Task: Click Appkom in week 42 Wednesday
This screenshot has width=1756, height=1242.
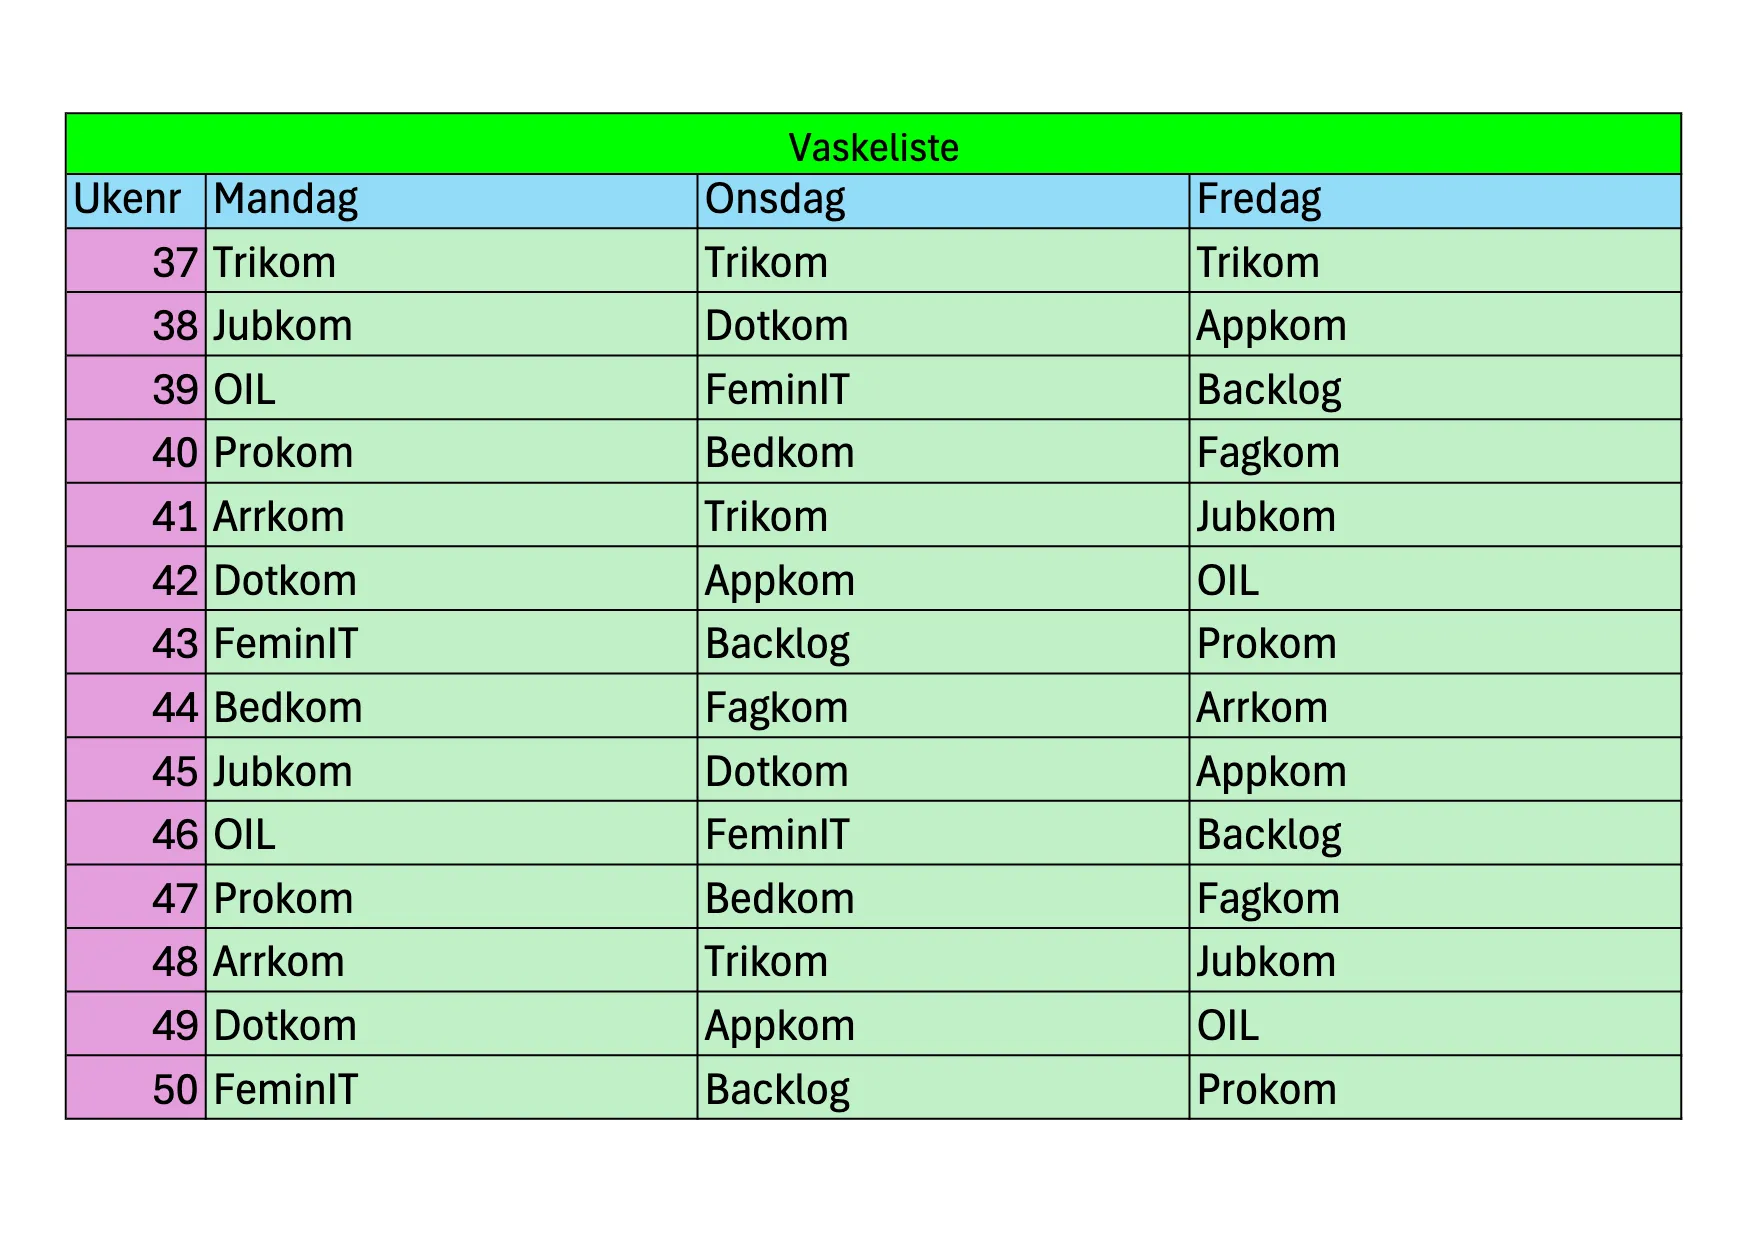Action: 780,581
